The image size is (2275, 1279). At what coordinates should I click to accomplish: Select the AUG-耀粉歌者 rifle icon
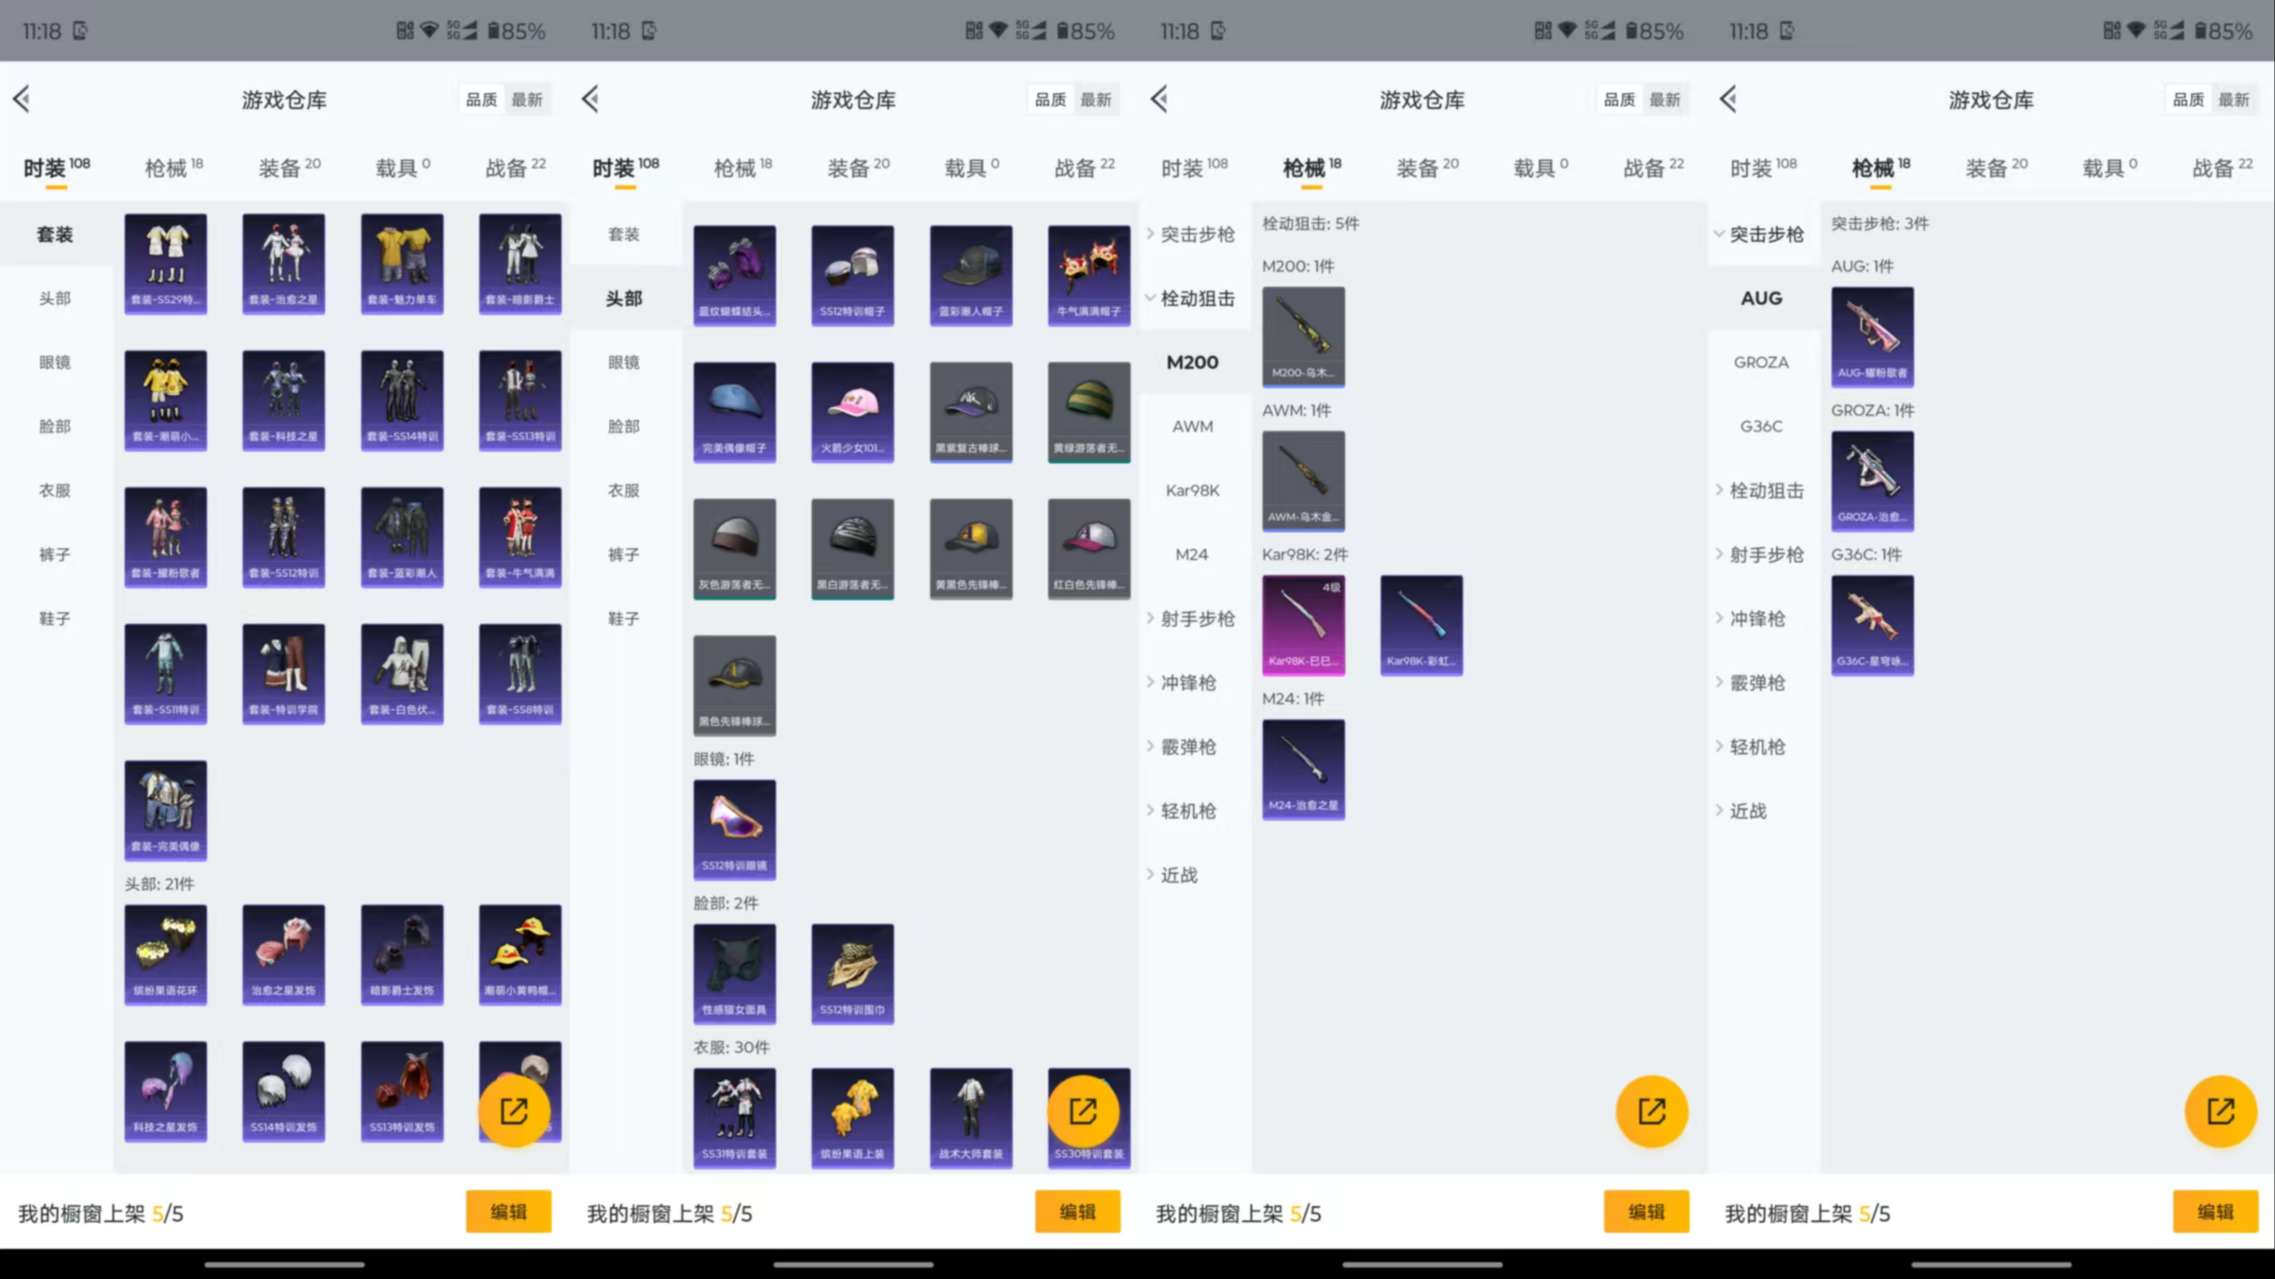tap(1872, 337)
